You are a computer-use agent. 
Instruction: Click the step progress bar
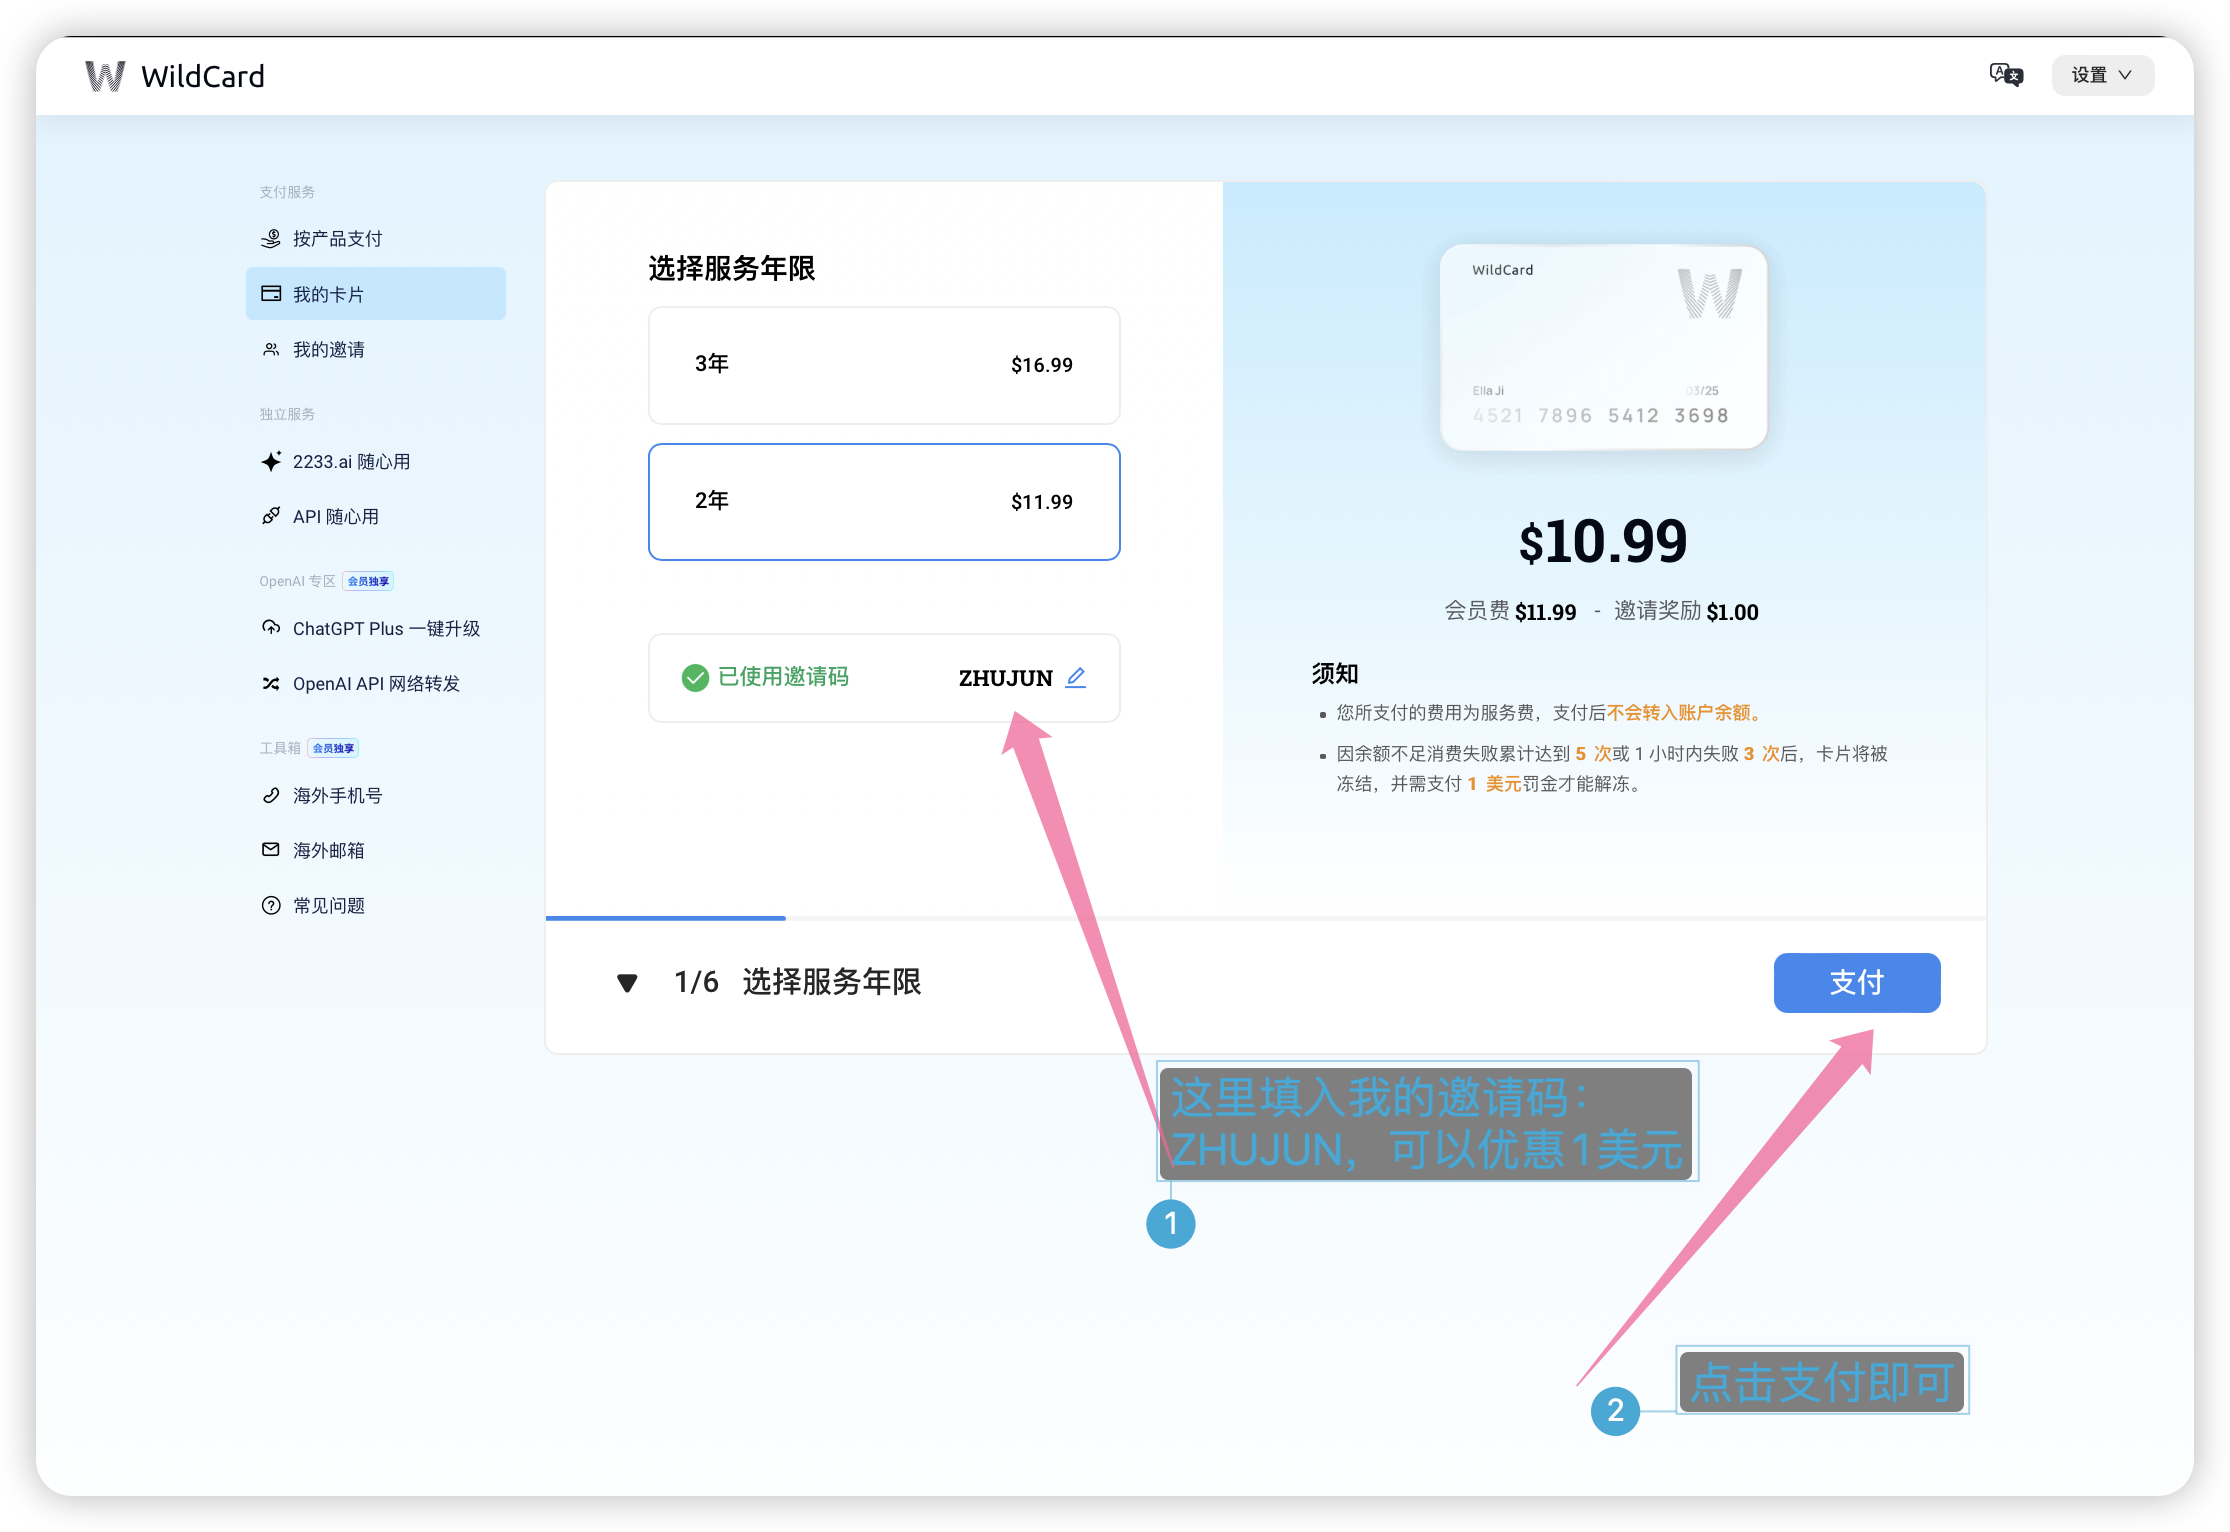pos(1265,917)
